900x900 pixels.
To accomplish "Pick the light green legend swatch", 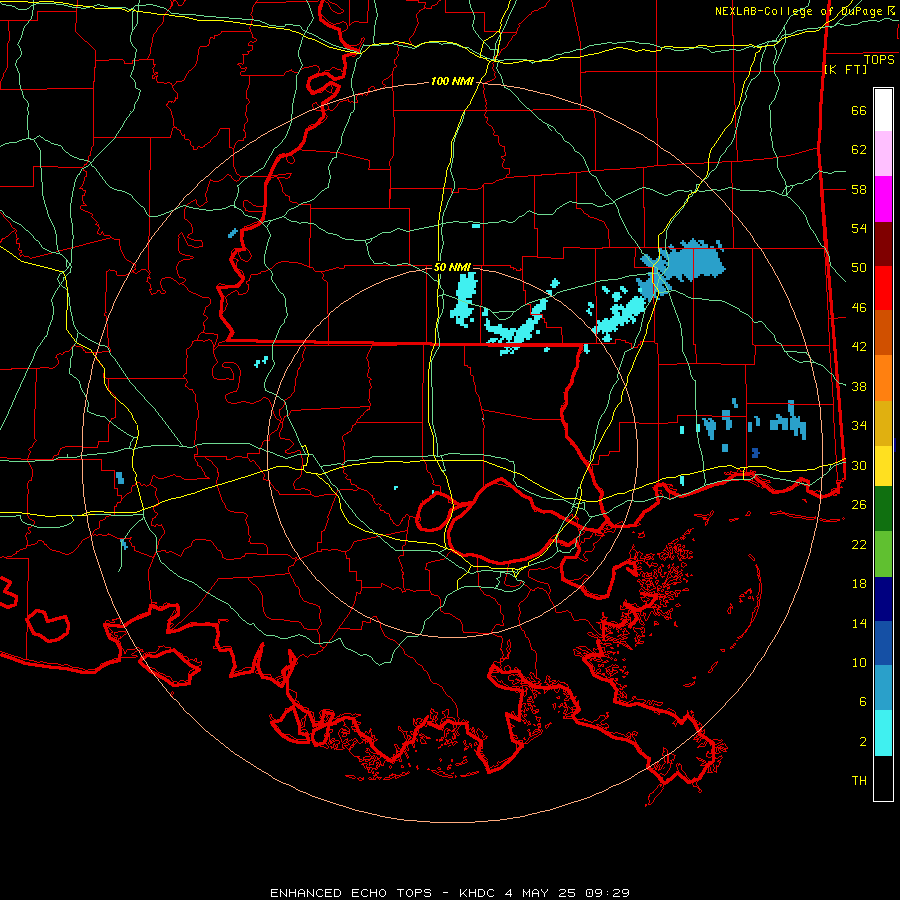I will (883, 554).
